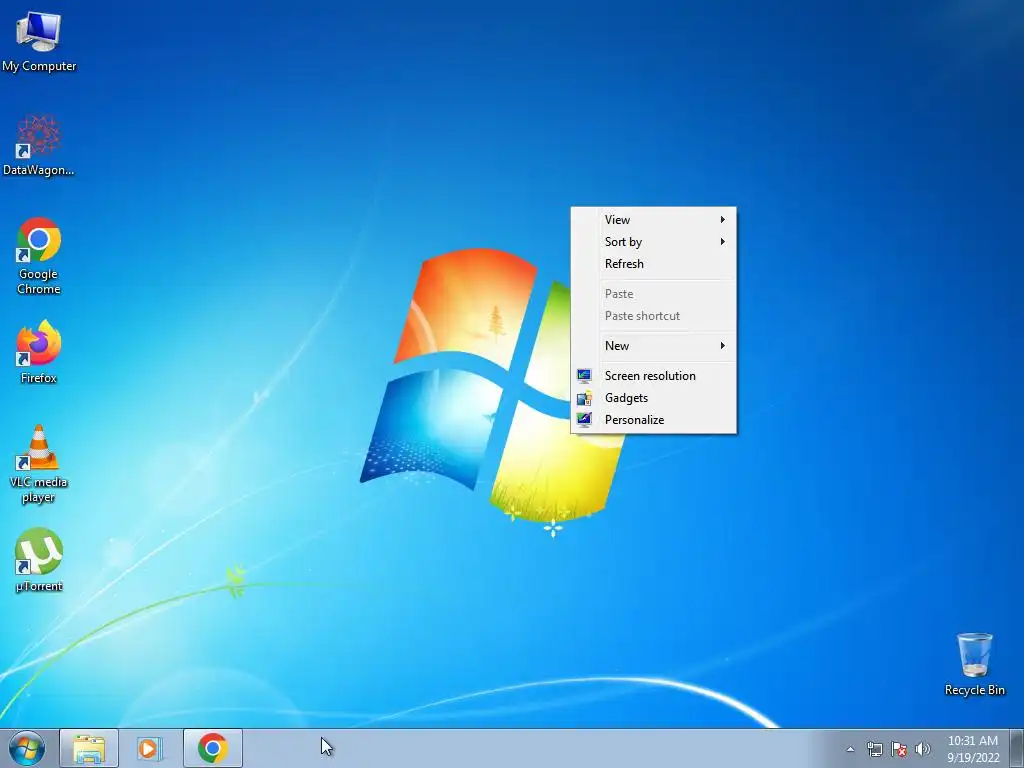The image size is (1024, 768).
Task: Select the Recycle Bin icon
Action: tap(974, 664)
